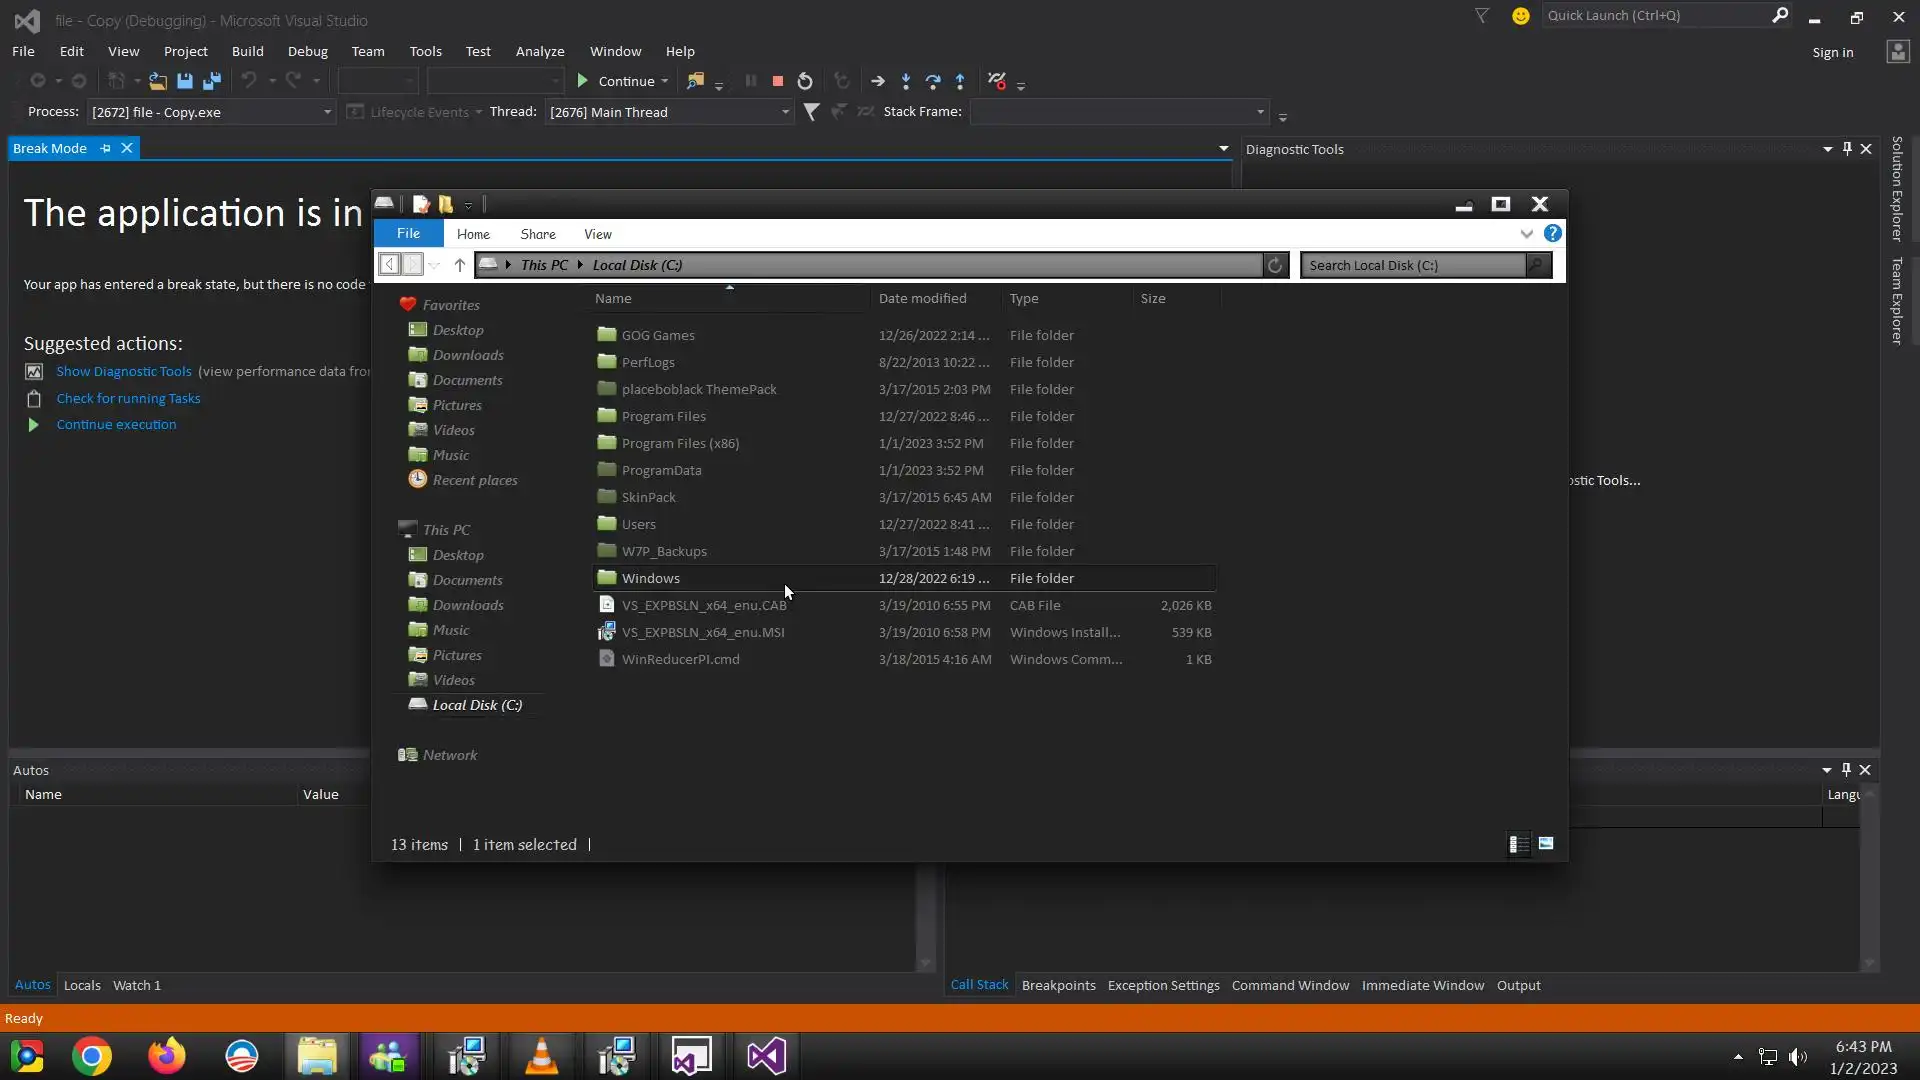The height and width of the screenshot is (1080, 1920).
Task: Click the Restart debugging icon
Action: tap(805, 82)
